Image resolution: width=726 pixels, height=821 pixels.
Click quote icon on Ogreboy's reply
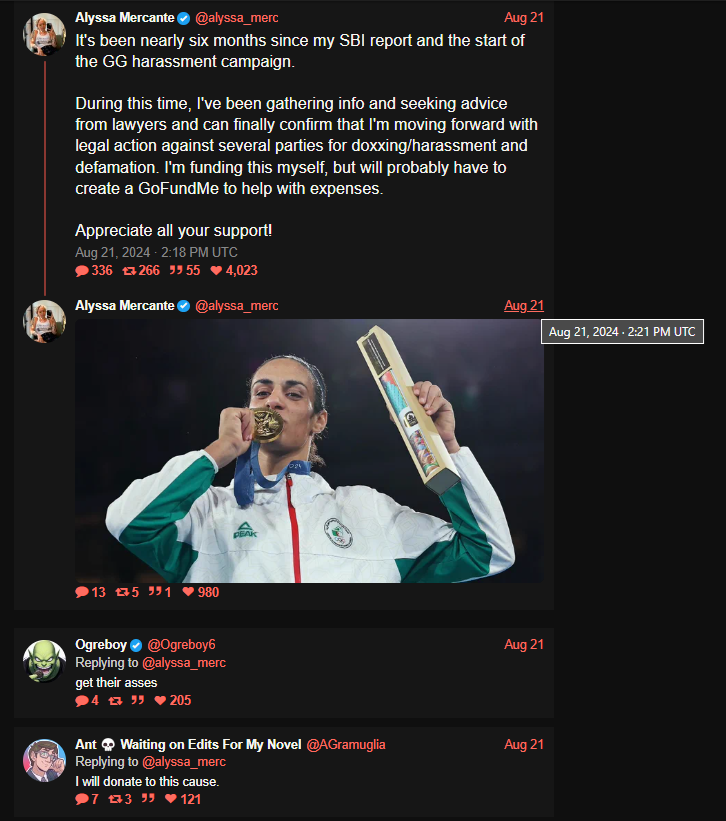138,700
